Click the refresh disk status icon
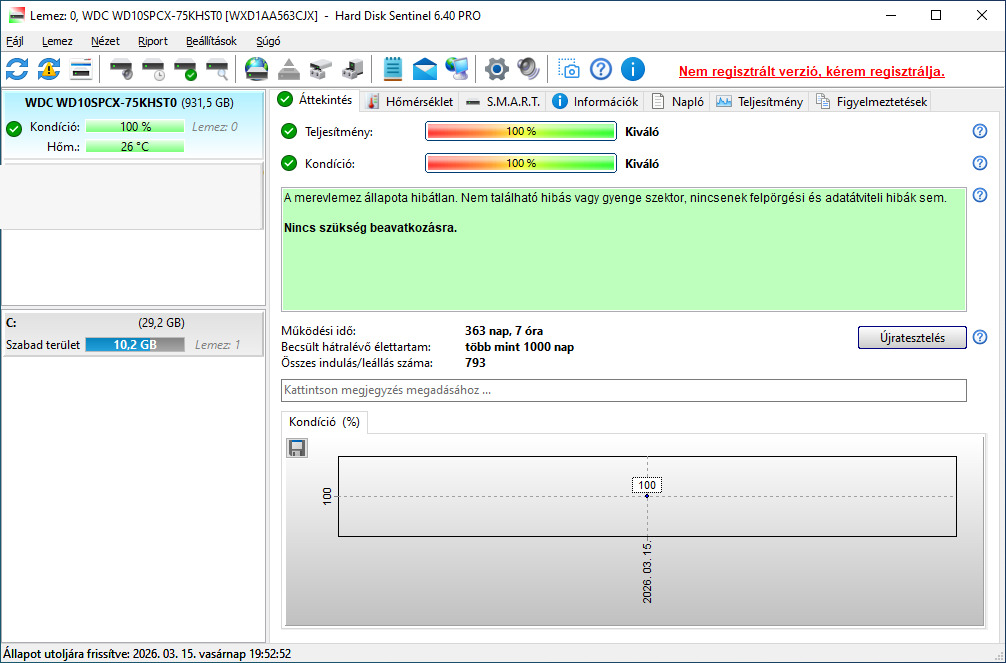Image resolution: width=1006 pixels, height=663 pixels. click(x=17, y=69)
